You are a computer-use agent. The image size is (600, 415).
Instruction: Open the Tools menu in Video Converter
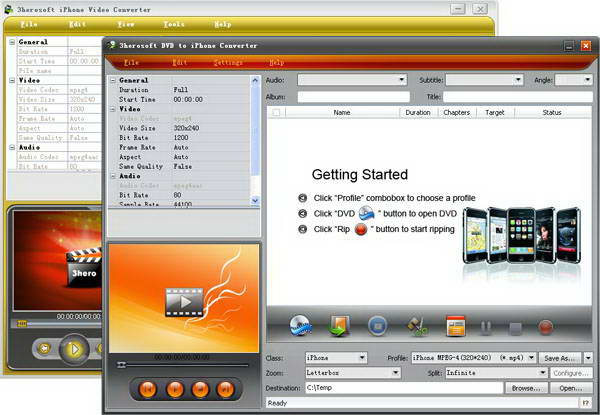pos(174,22)
